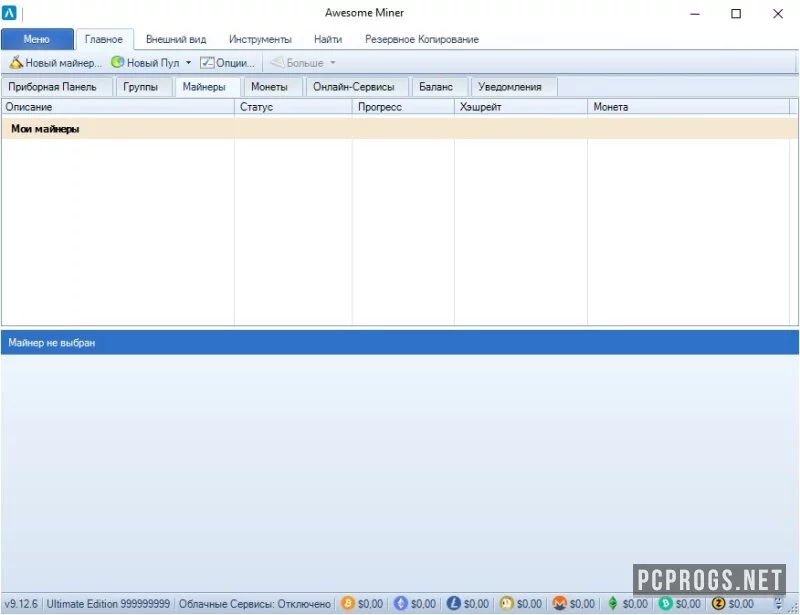This screenshot has height=615, width=800.
Task: Click the $0,00 value beside Zcash icon
Action: pos(741,604)
